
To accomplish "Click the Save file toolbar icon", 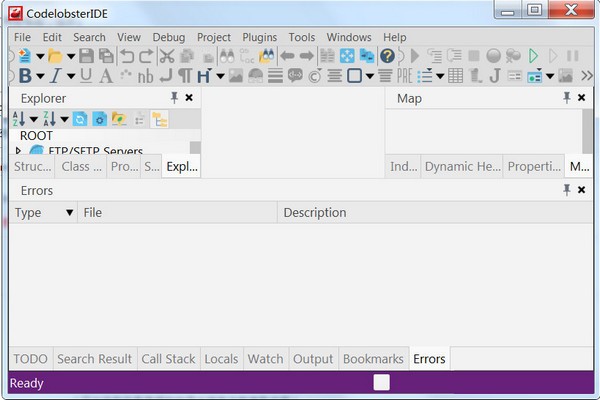I will pos(86,56).
